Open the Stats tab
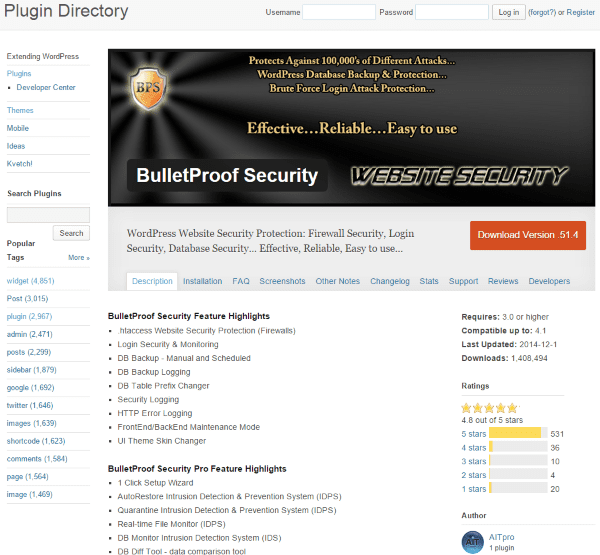600x555 pixels. [x=429, y=281]
